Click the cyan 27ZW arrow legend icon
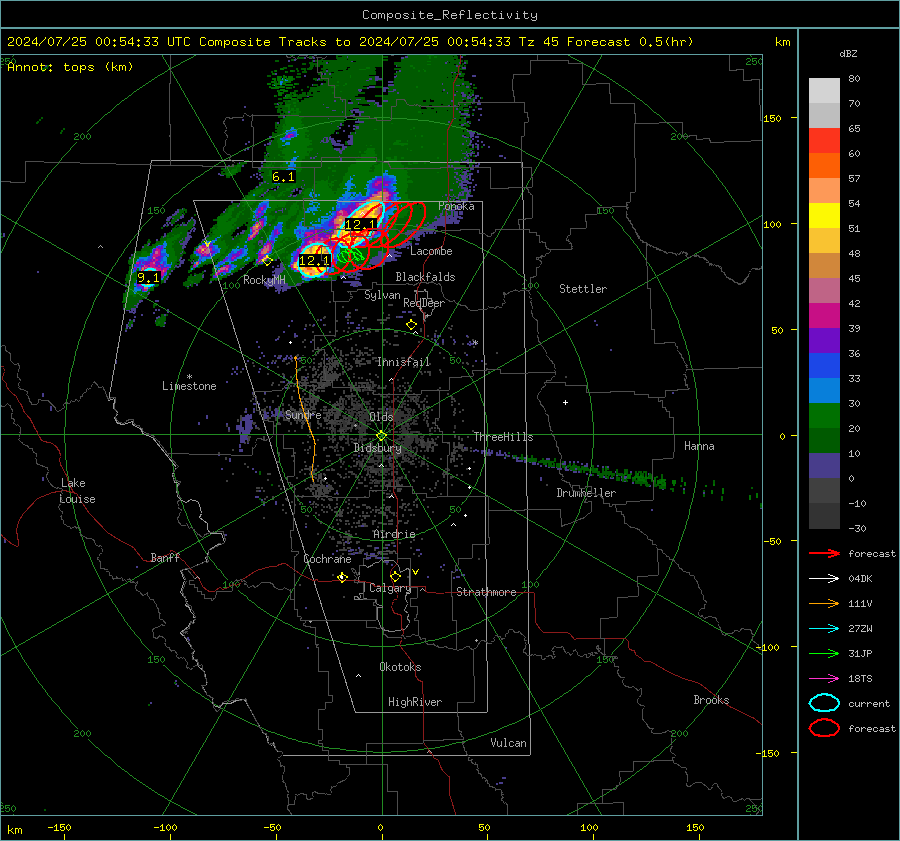900x841 pixels. click(x=824, y=629)
